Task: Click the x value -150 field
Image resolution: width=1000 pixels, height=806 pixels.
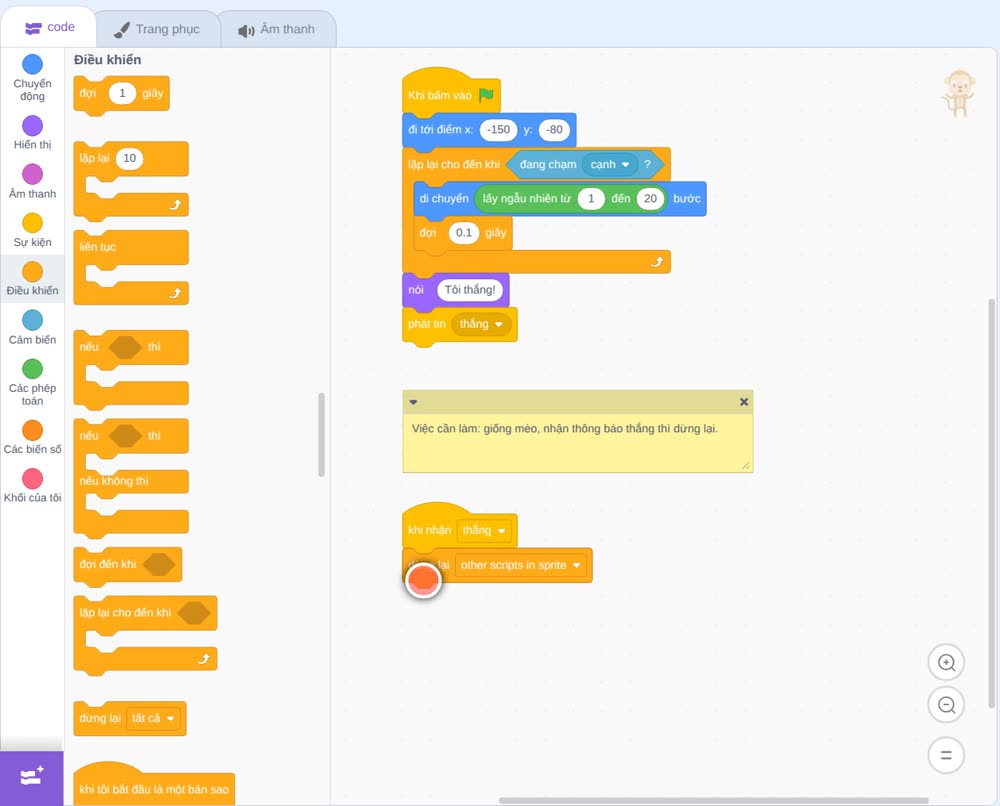Action: 498,129
